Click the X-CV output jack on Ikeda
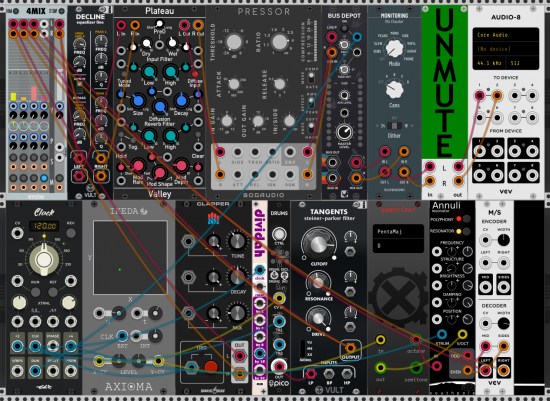 click(99, 360)
